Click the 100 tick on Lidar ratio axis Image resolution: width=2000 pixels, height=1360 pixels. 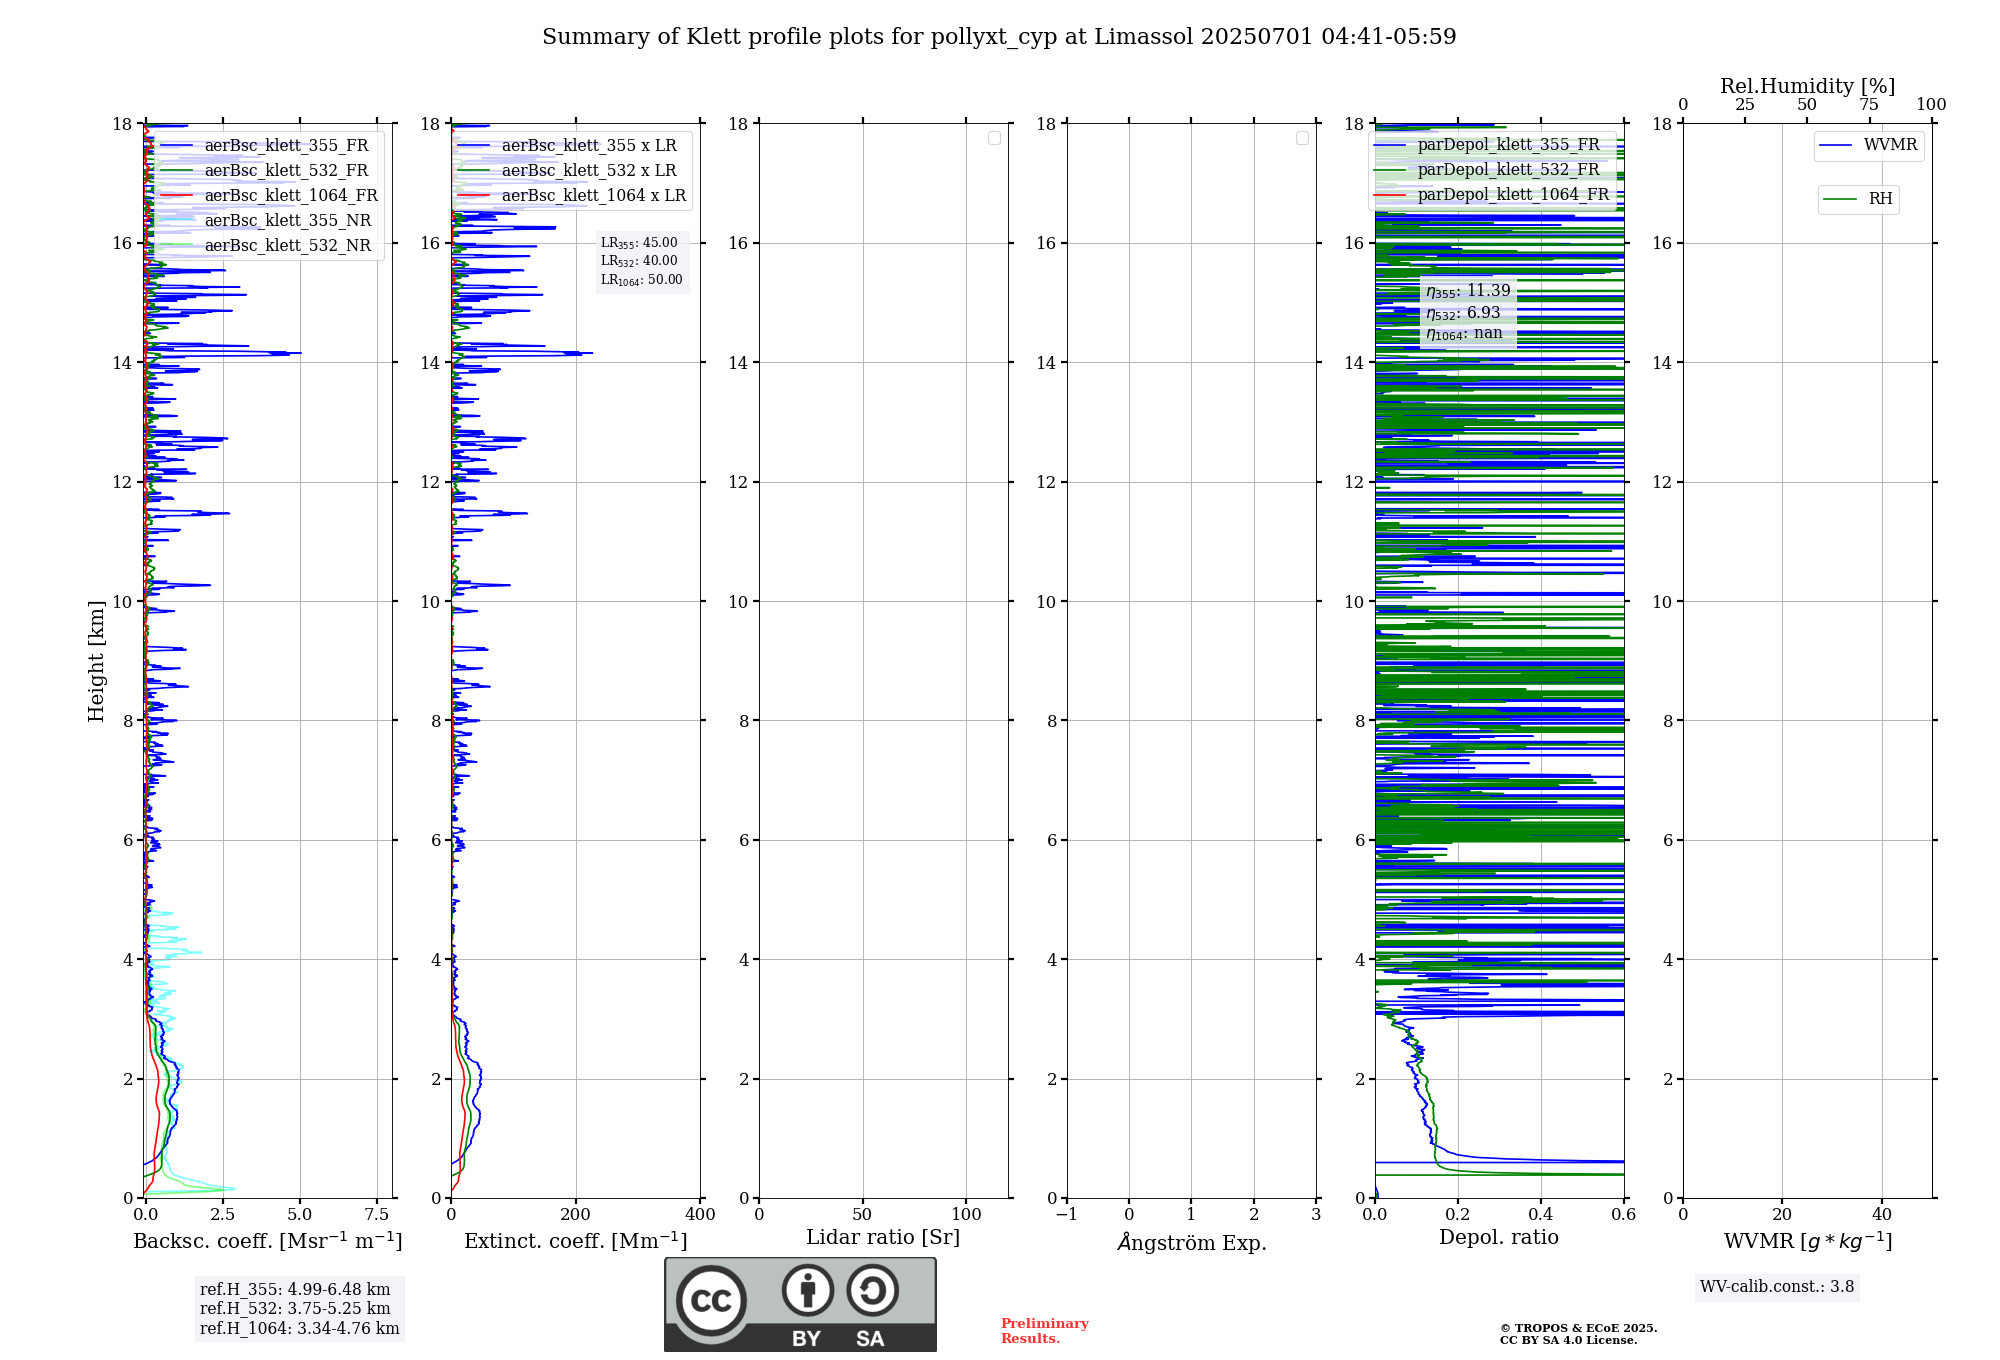[x=966, y=1215]
